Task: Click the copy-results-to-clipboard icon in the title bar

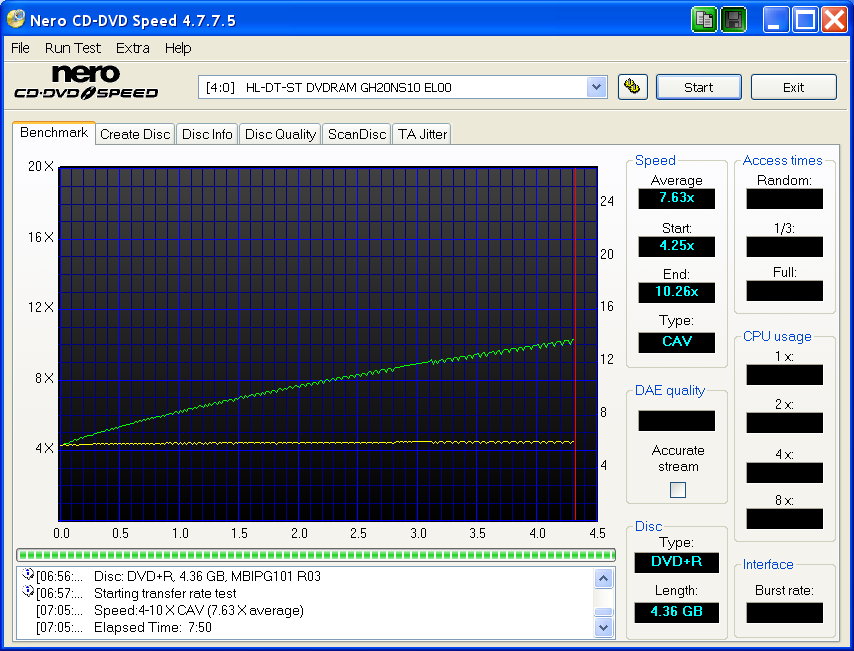Action: click(x=704, y=19)
